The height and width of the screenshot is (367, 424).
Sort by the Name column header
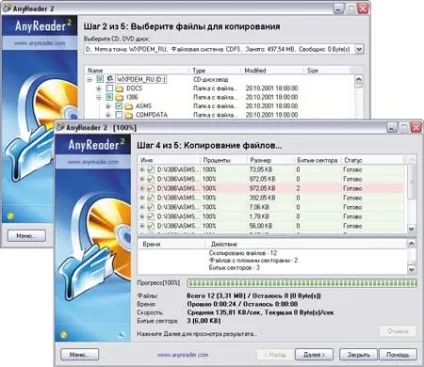click(137, 70)
